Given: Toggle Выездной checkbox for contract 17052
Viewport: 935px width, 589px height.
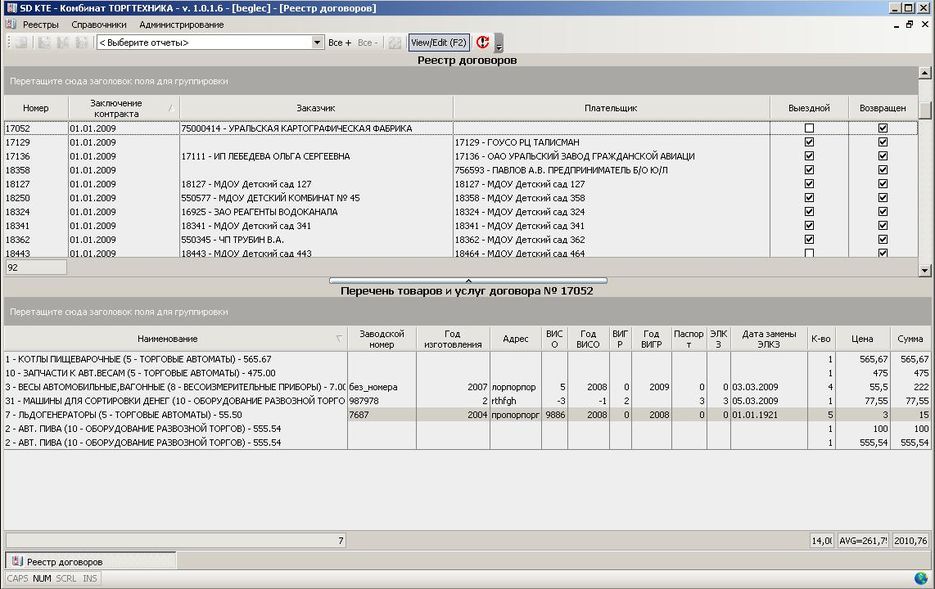Looking at the screenshot, I should click(x=809, y=128).
